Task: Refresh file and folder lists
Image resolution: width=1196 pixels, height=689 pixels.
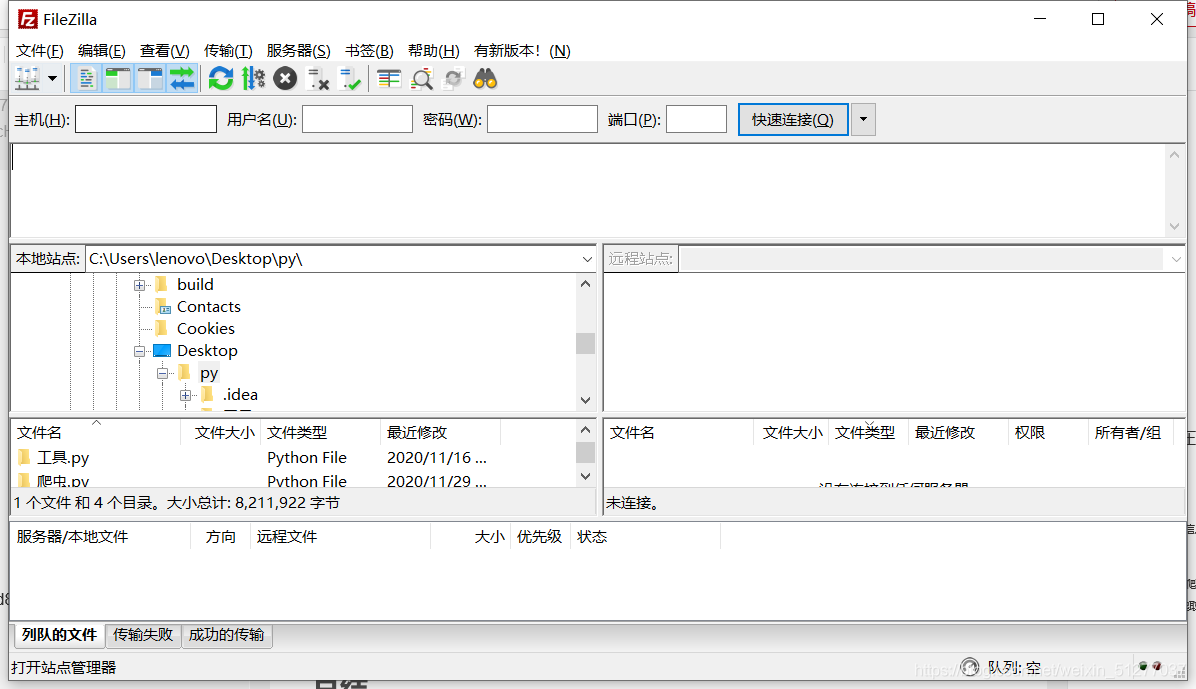Action: pos(221,79)
